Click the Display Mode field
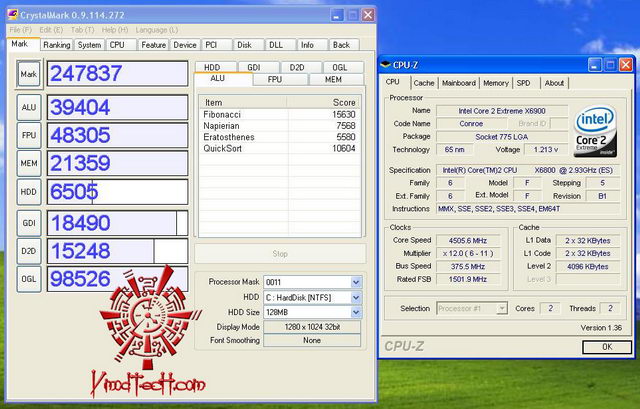This screenshot has height=409, width=640. (312, 327)
